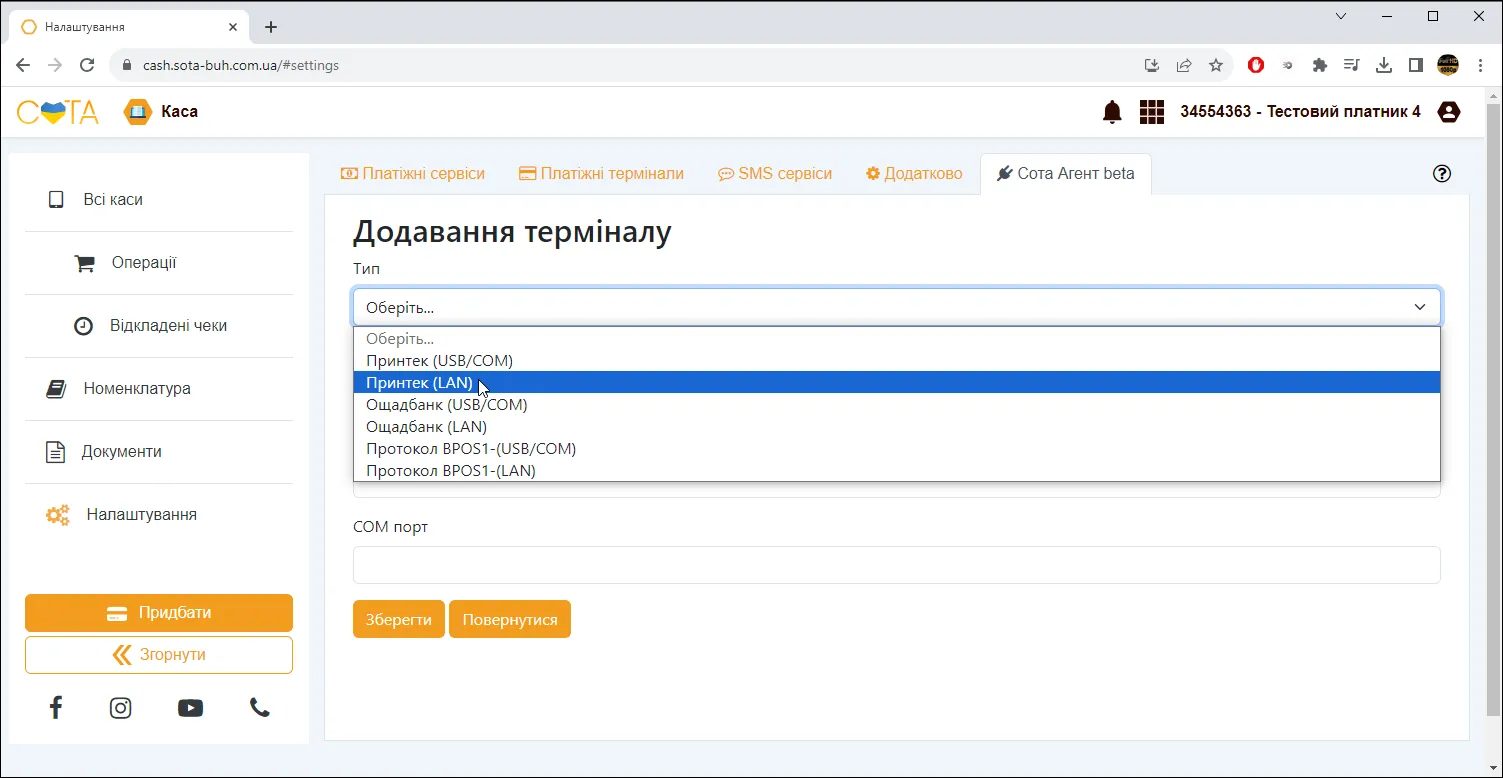Viewport: 1503px width, 778px height.
Task: Open the browser downloads icon
Action: [1384, 65]
